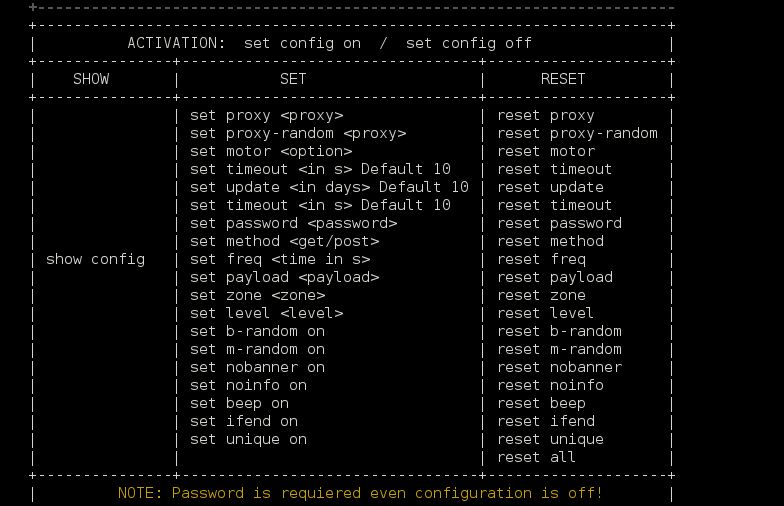The image size is (784, 506).
Task: Select 'set update <in days>' line
Action: point(328,187)
